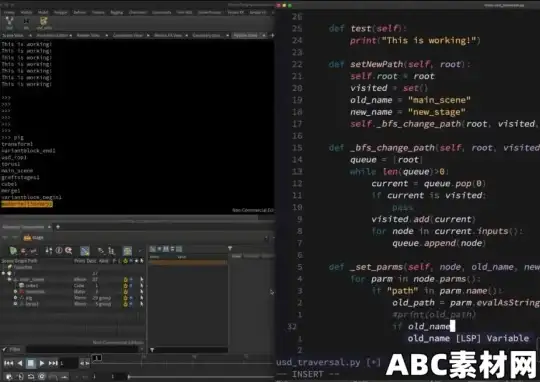Click 'graftstages1' output in Python shell
The width and height of the screenshot is (540, 382).
coord(21,177)
